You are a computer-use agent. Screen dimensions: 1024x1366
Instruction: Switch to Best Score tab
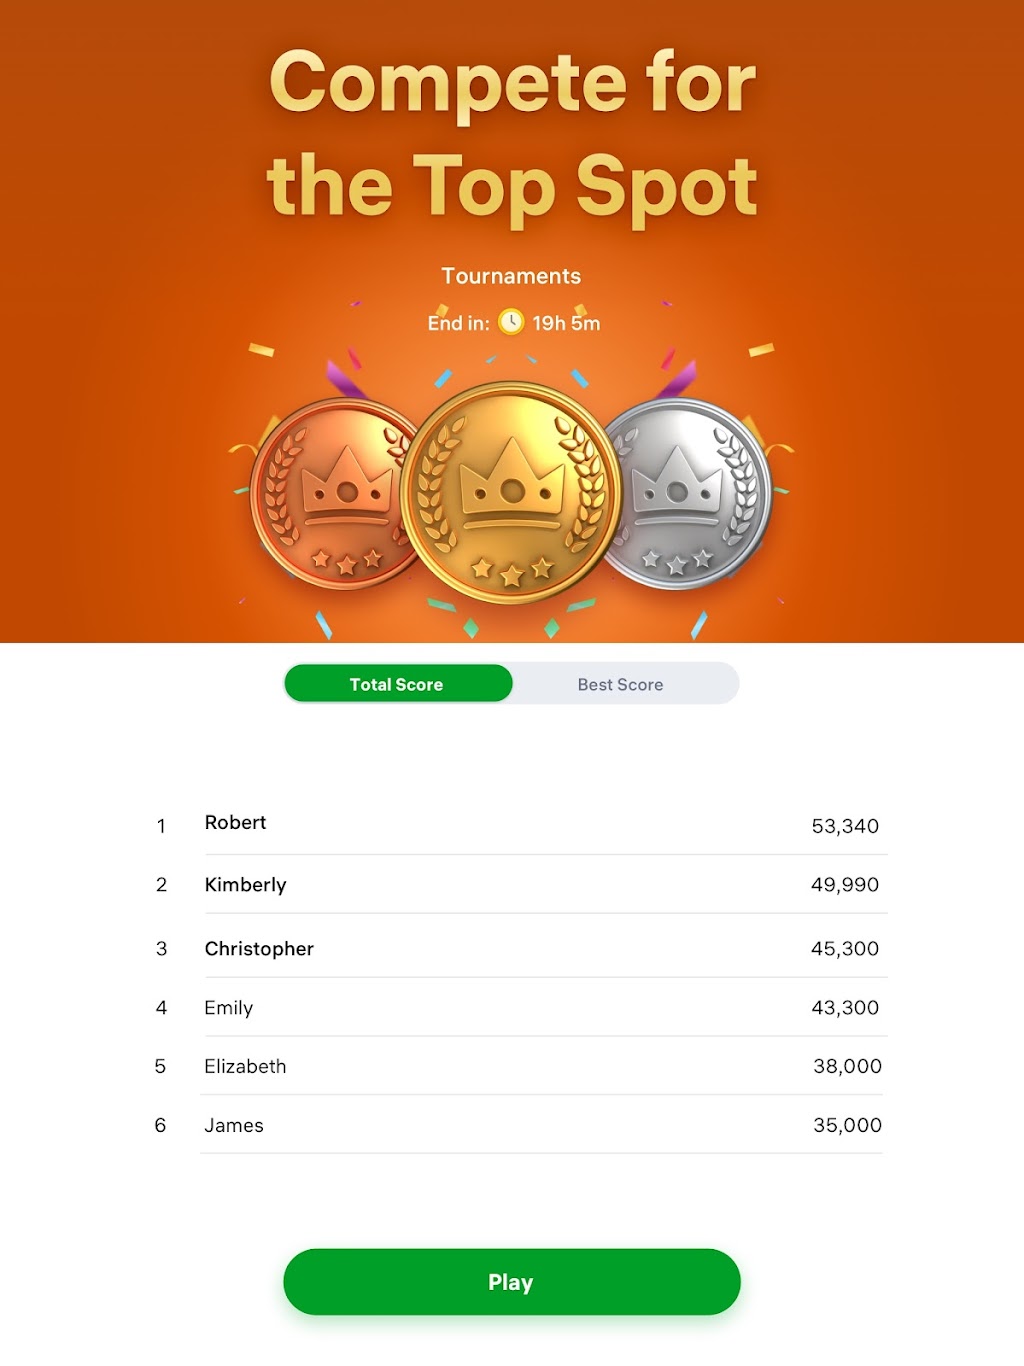(x=620, y=684)
